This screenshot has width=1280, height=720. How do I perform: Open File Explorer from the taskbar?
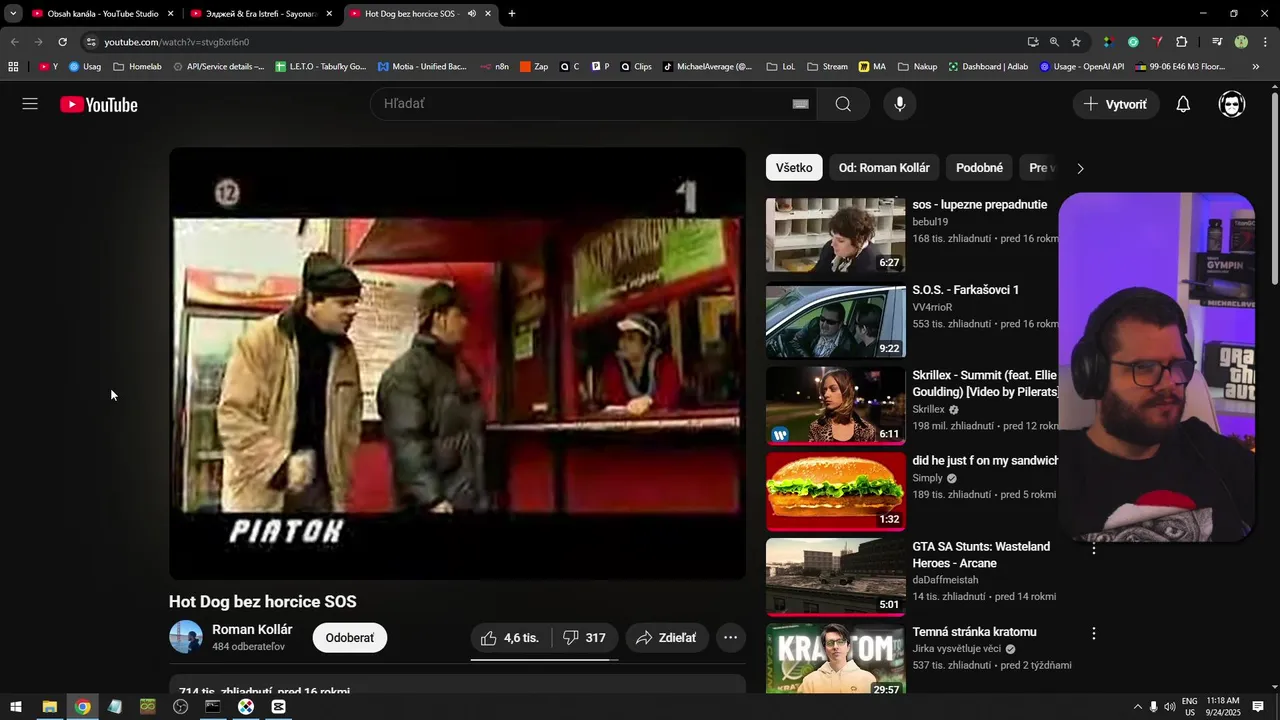(49, 707)
